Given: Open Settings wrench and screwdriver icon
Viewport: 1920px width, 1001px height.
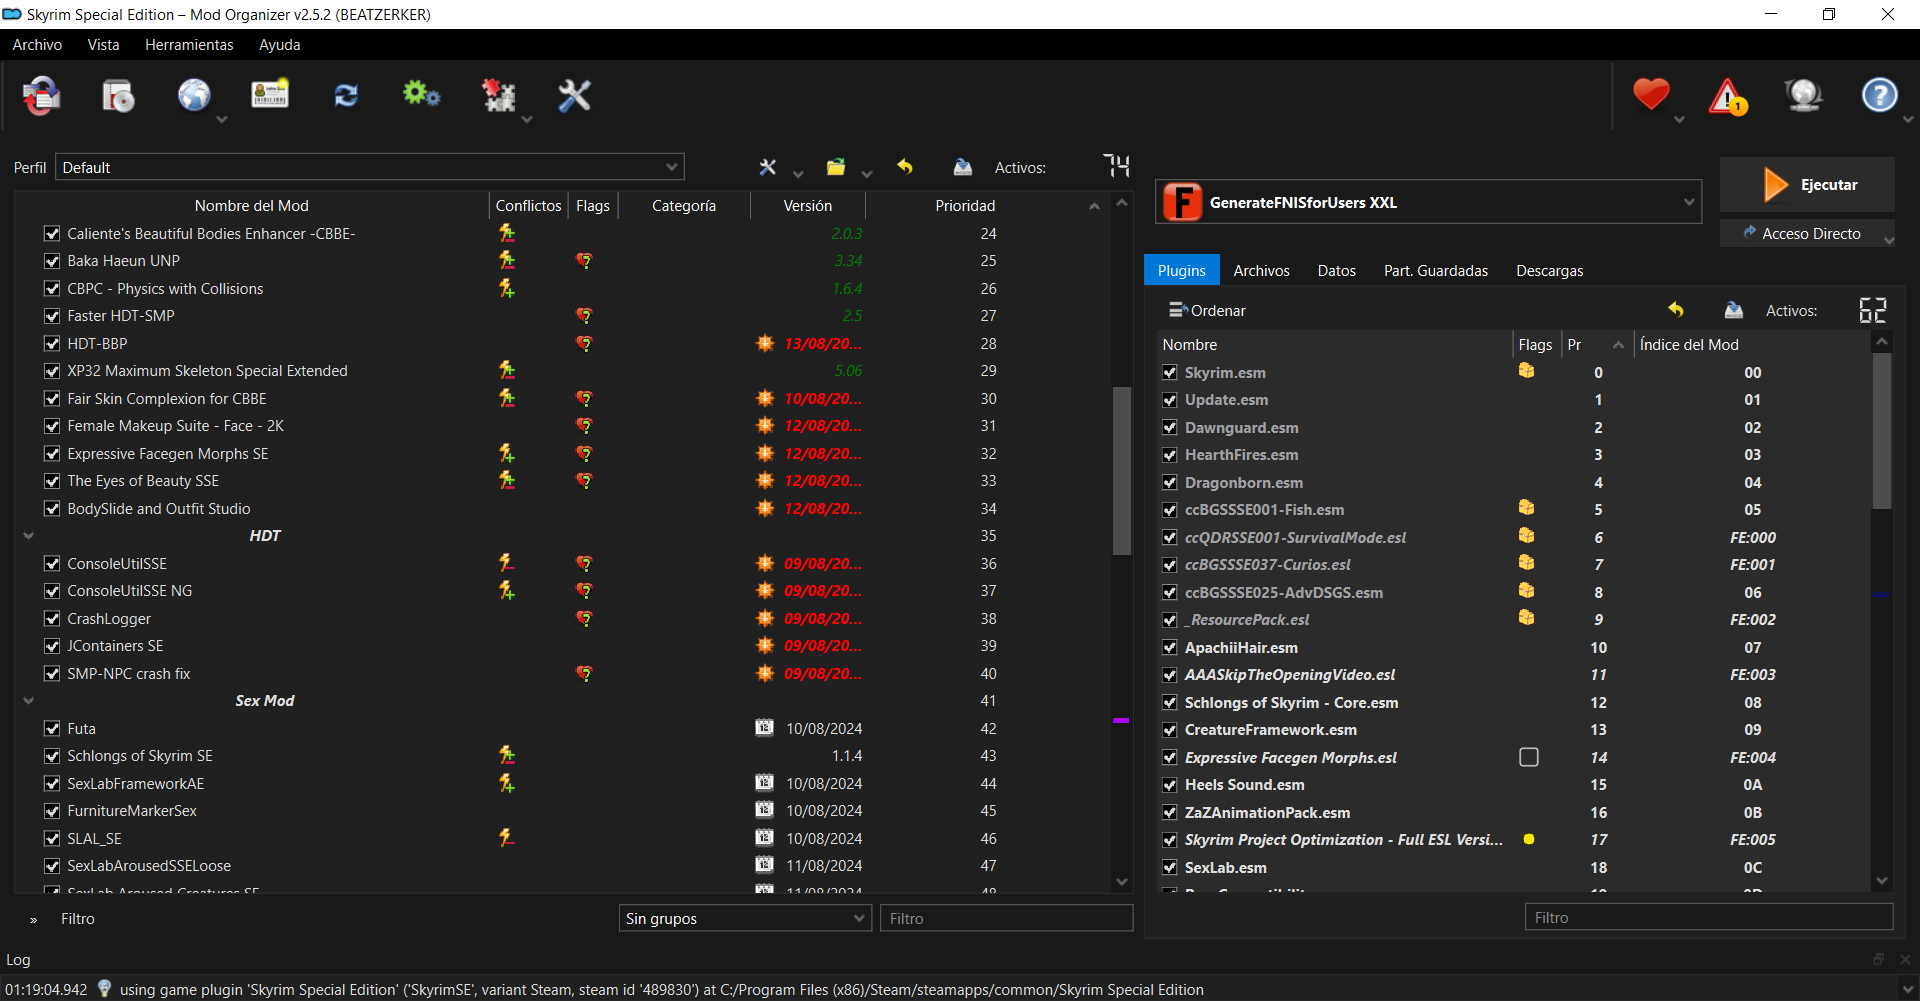Looking at the screenshot, I should click(574, 96).
